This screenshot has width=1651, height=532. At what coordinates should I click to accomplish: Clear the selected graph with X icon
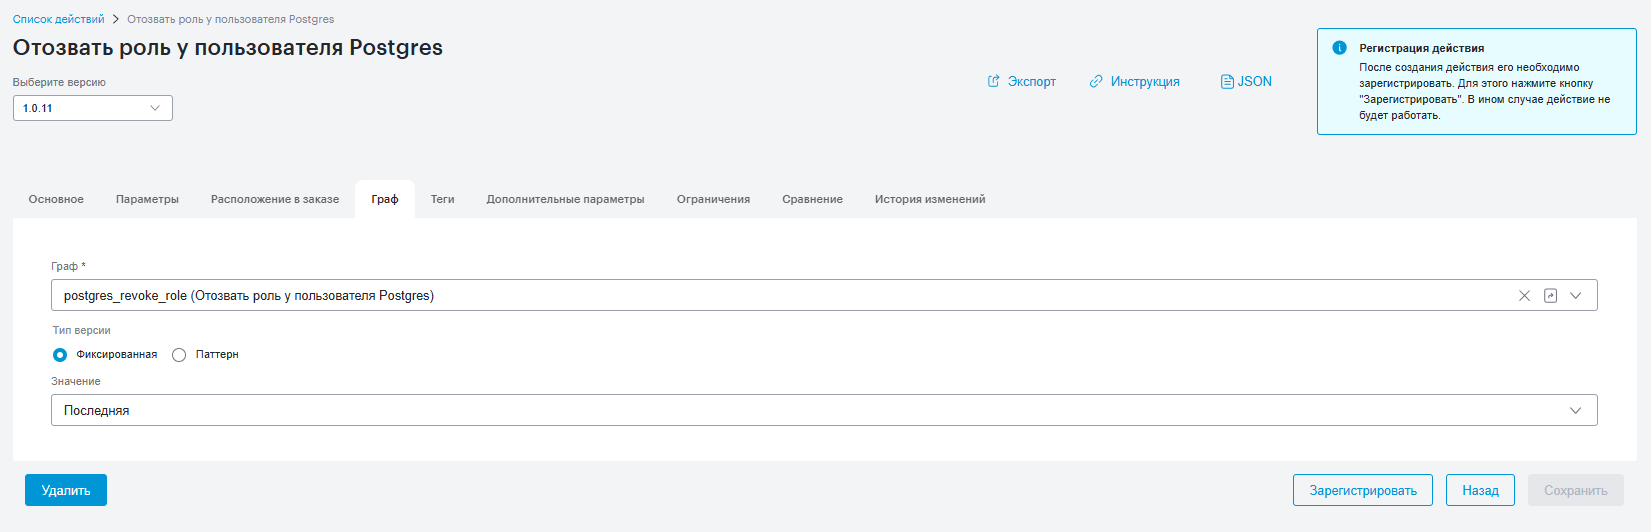click(x=1524, y=295)
